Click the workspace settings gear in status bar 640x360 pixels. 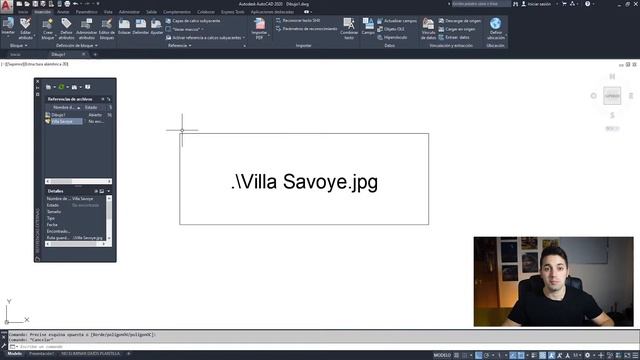tap(587, 356)
